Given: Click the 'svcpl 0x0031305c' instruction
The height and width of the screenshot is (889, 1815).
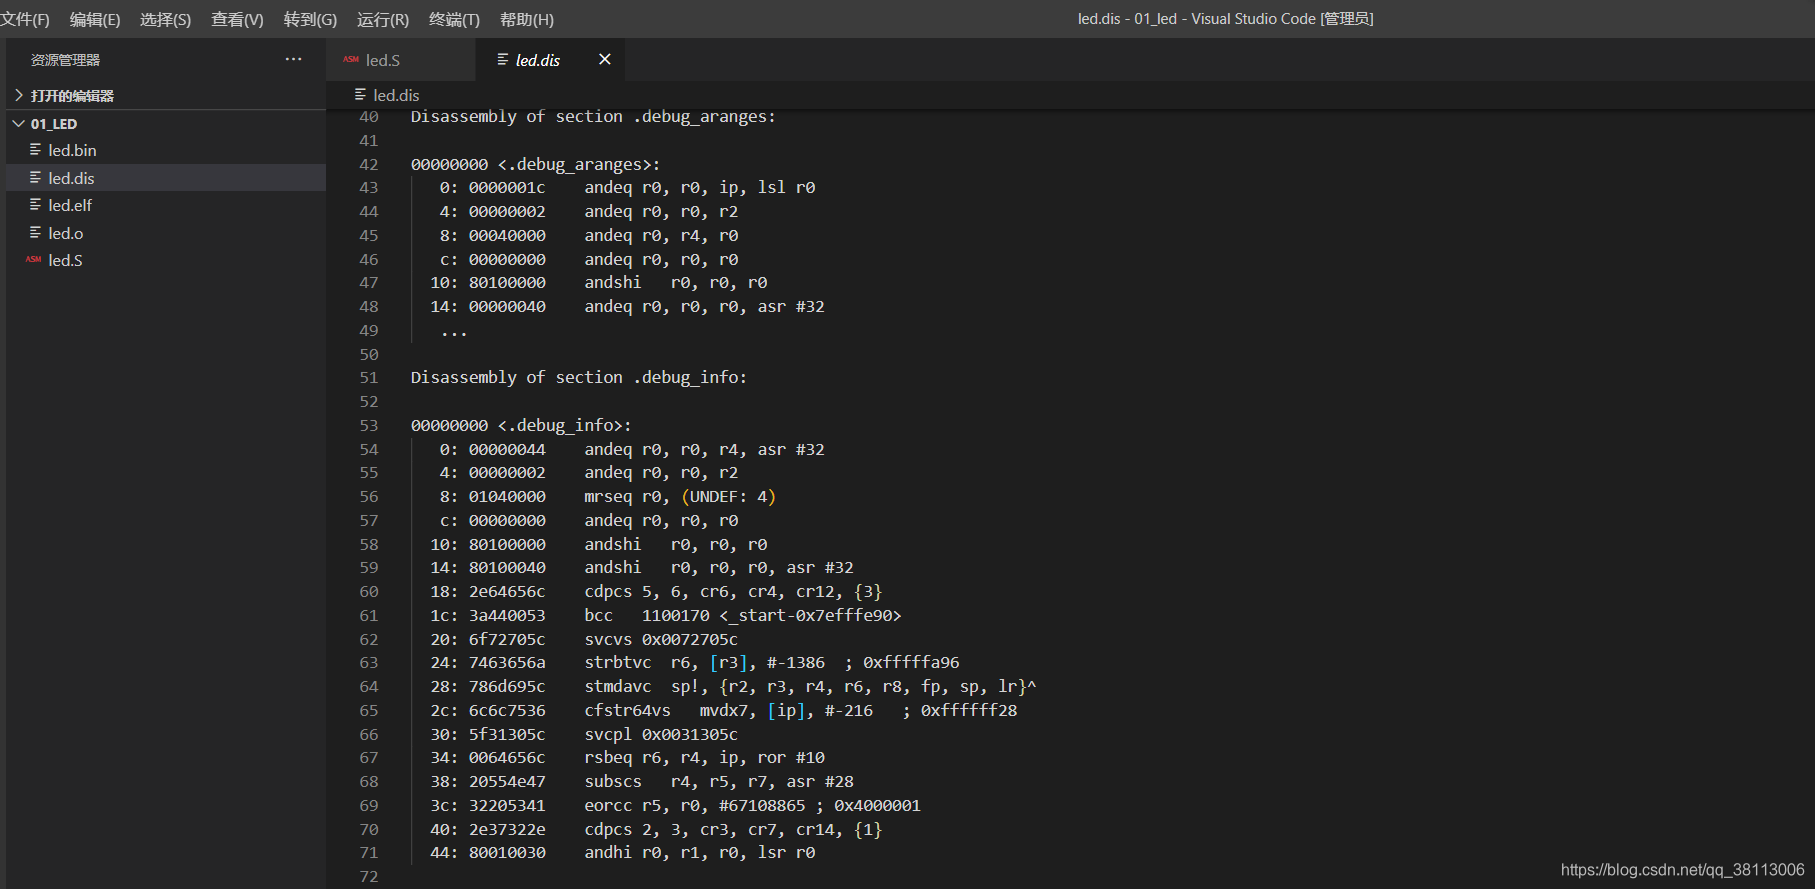Looking at the screenshot, I should click(661, 735).
